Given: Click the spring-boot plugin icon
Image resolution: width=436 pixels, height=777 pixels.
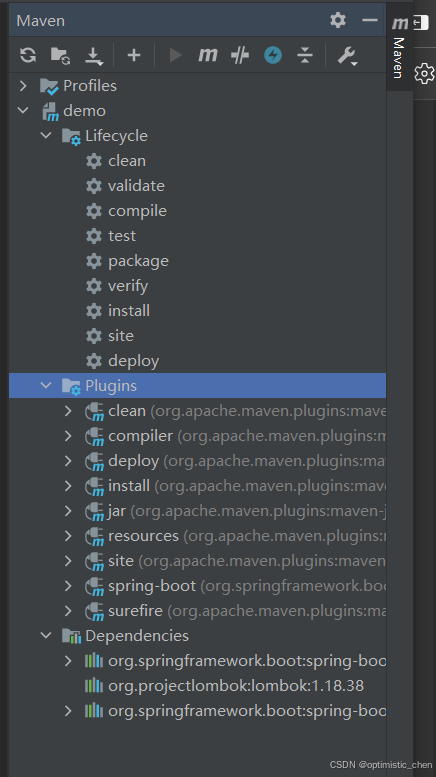Looking at the screenshot, I should [x=94, y=587].
